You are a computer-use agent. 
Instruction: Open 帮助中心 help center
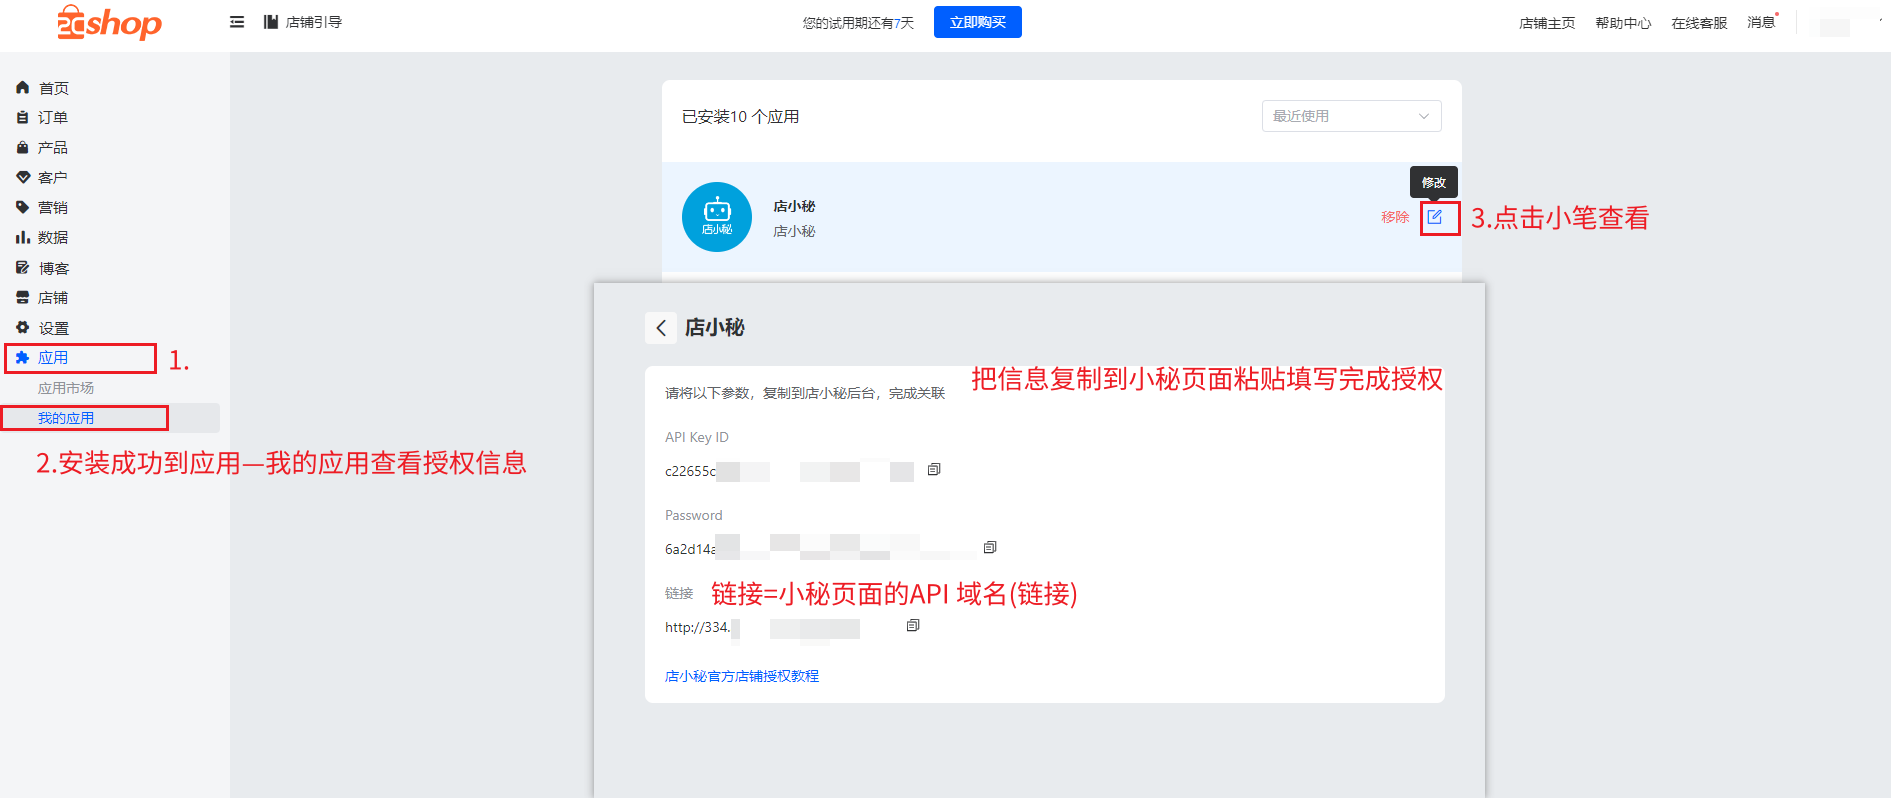tap(1623, 23)
